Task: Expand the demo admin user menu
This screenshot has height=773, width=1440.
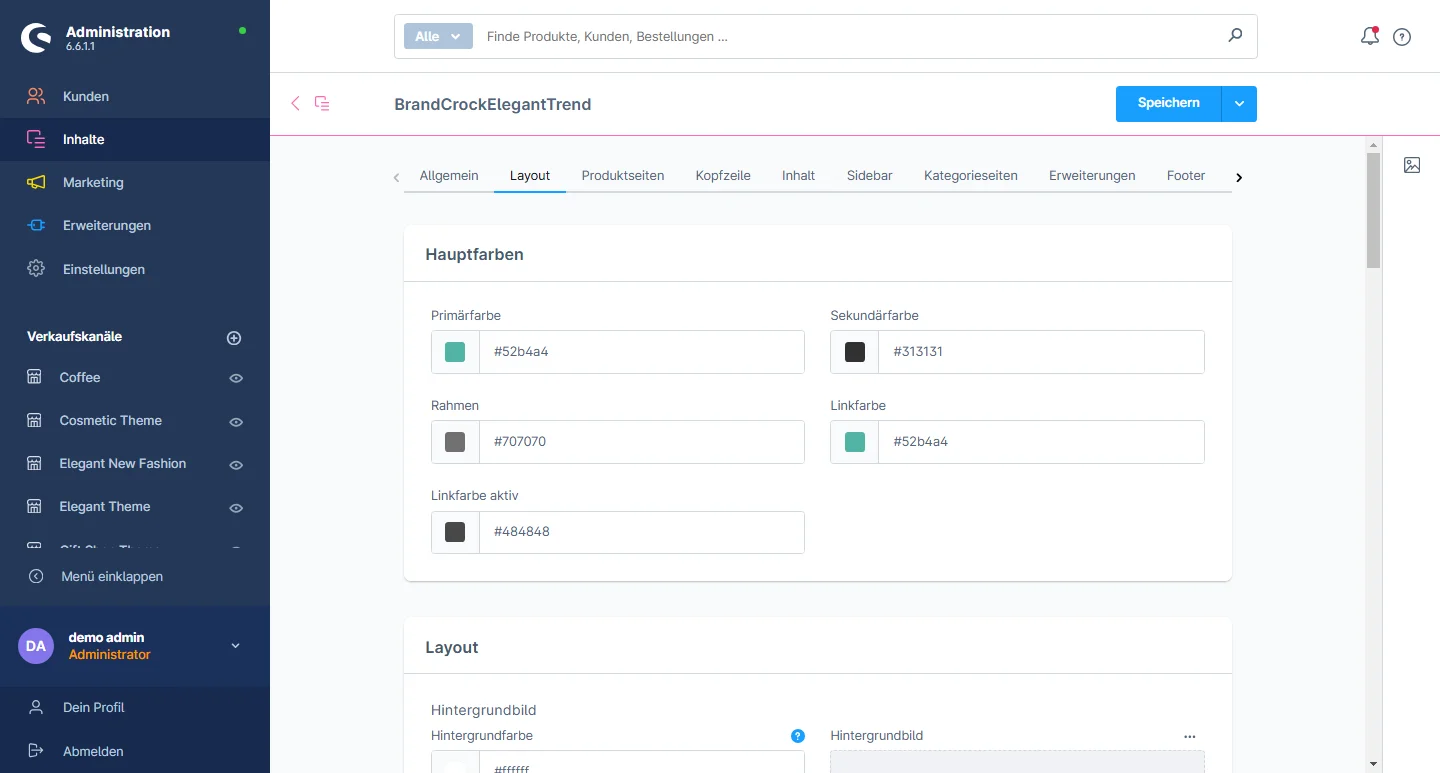Action: 236,646
